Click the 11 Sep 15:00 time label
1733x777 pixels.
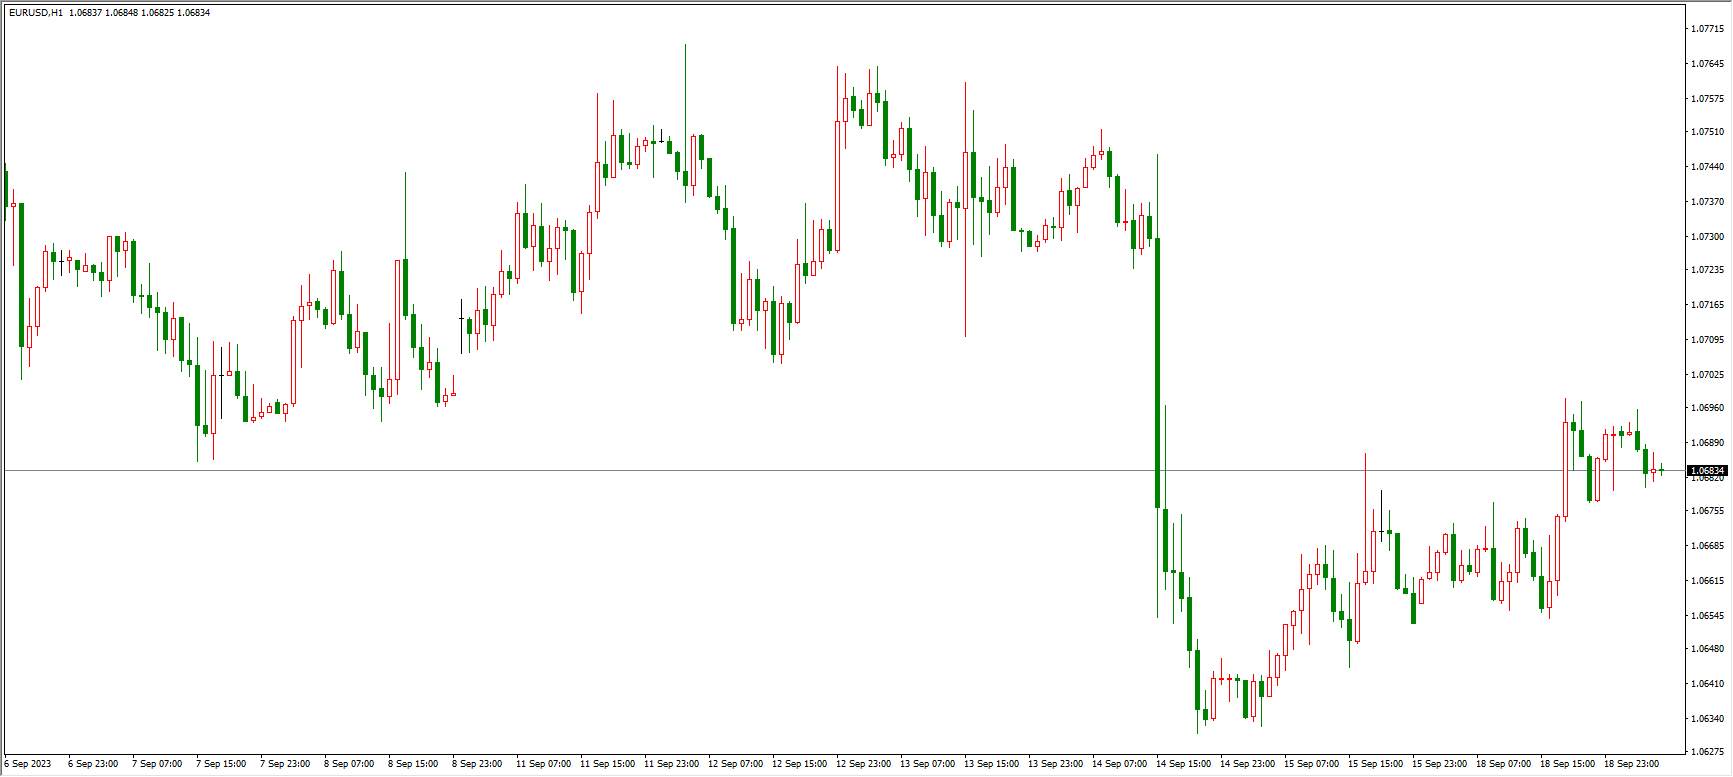coord(607,764)
